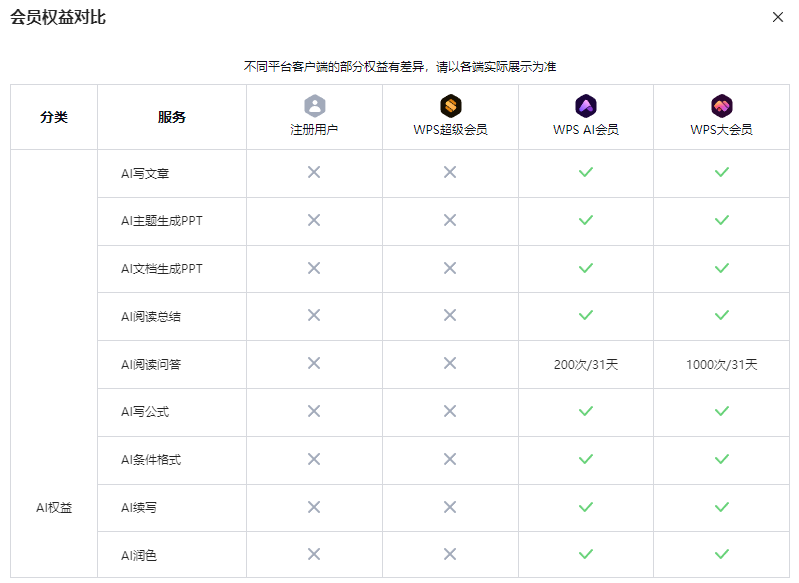Click the AI阅读总结 checkmark under WPS AI会员
Screen dimensions: 799x583
586,316
